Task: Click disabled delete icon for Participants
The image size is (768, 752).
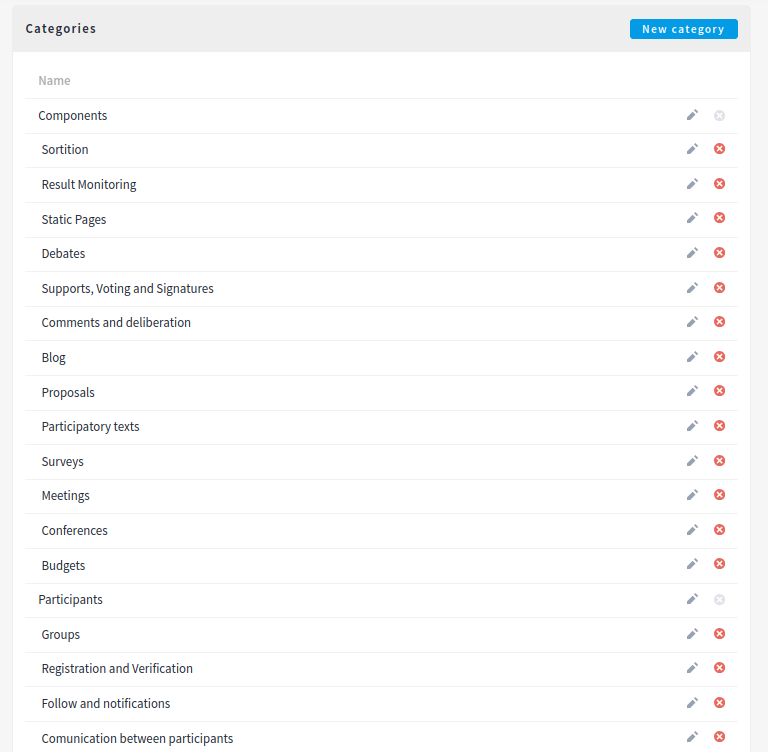Action: point(719,600)
